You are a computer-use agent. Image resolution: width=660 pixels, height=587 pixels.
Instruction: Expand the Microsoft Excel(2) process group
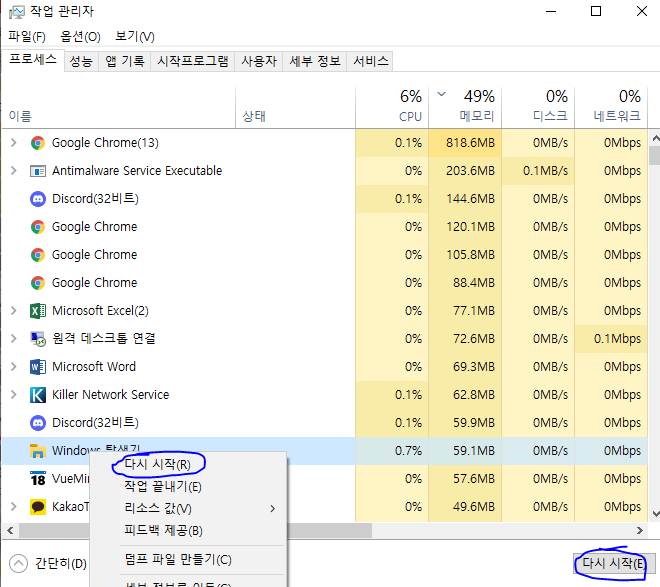[x=13, y=311]
